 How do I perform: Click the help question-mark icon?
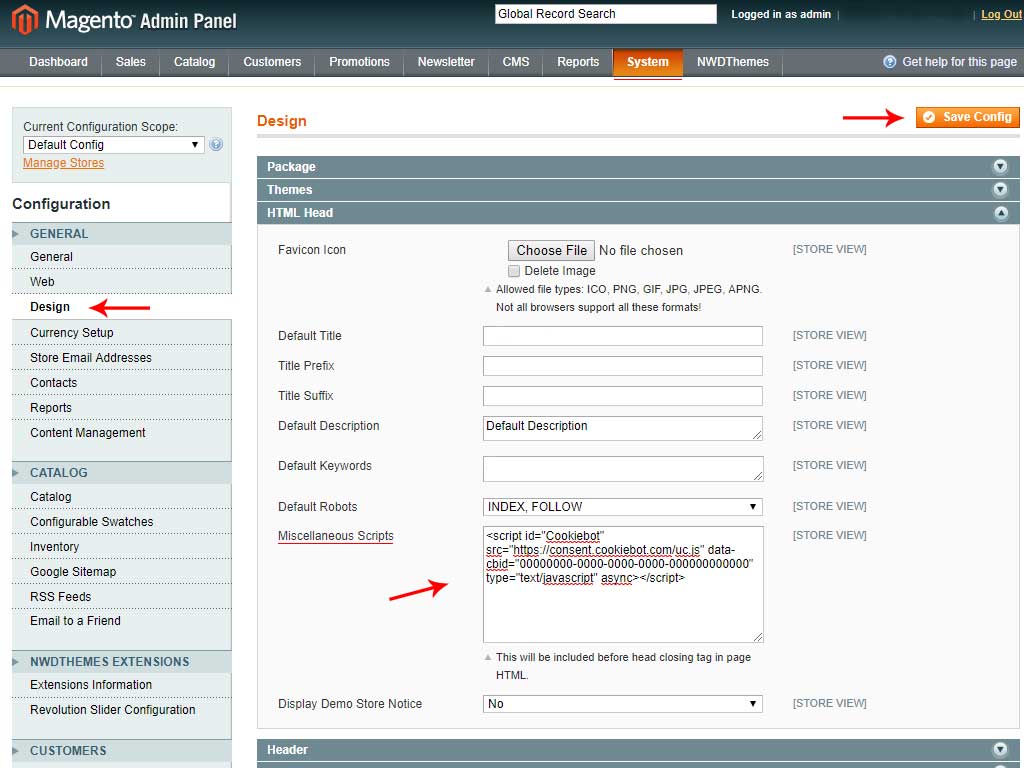coord(889,61)
